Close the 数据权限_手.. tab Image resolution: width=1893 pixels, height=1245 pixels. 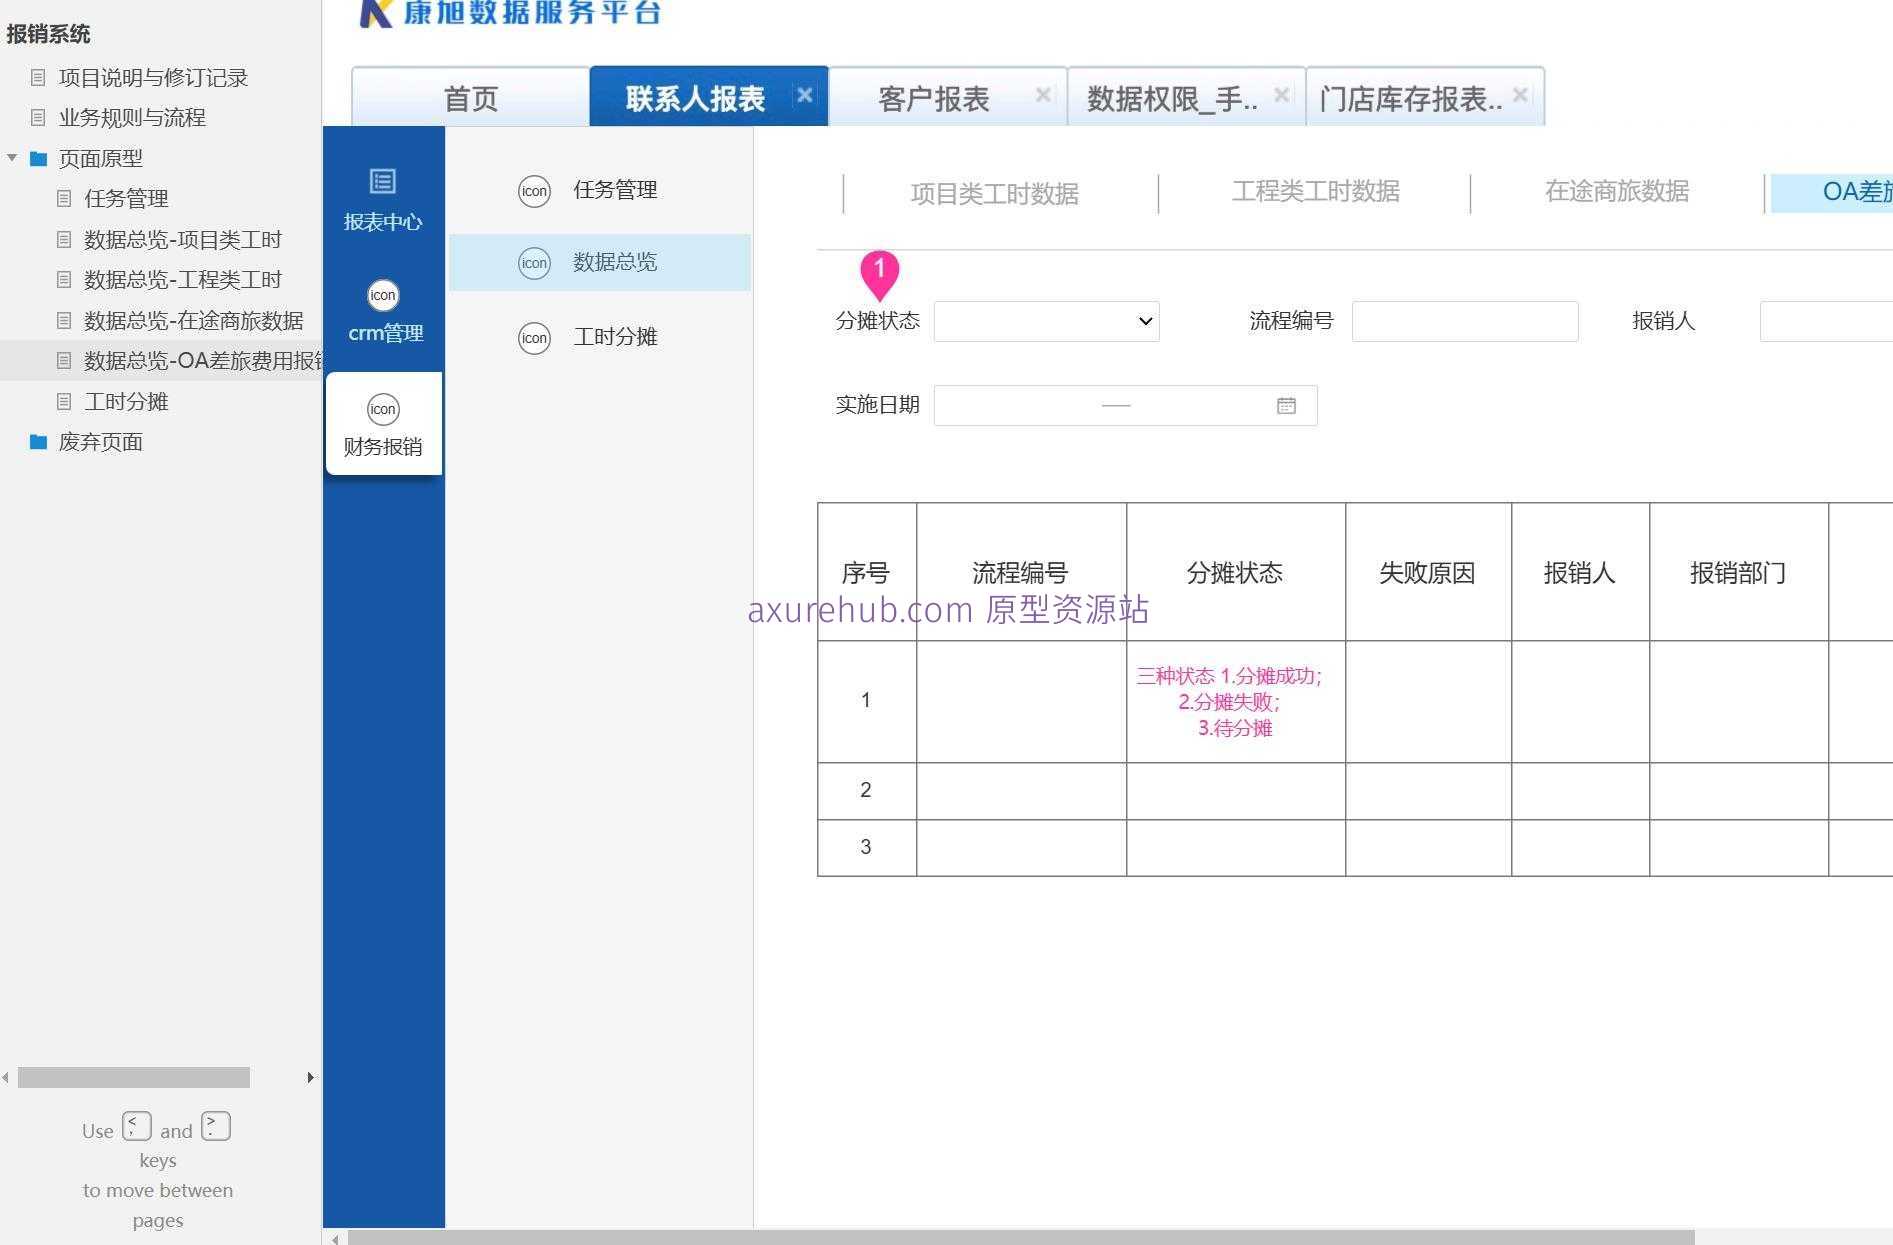point(1281,95)
